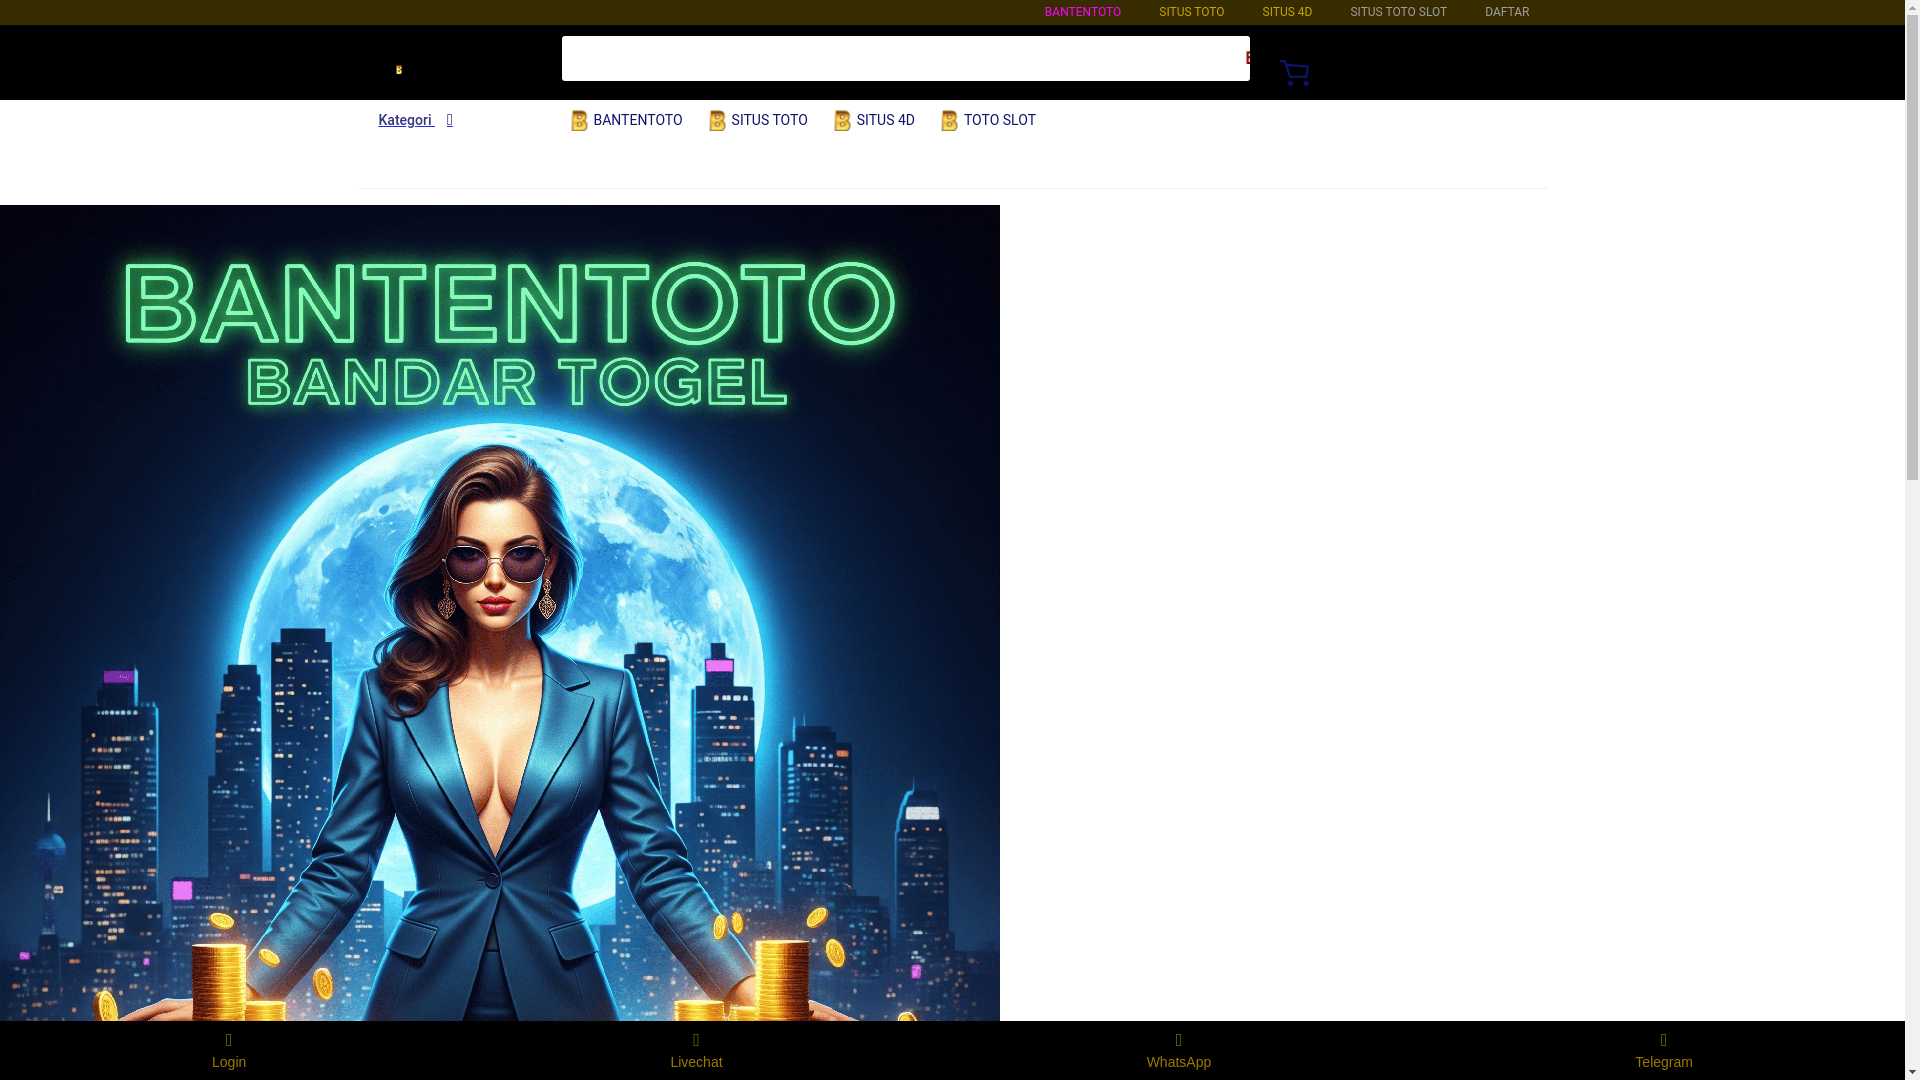
Task: Open SITUS 4D in top utility bar
Action: coord(1287,12)
